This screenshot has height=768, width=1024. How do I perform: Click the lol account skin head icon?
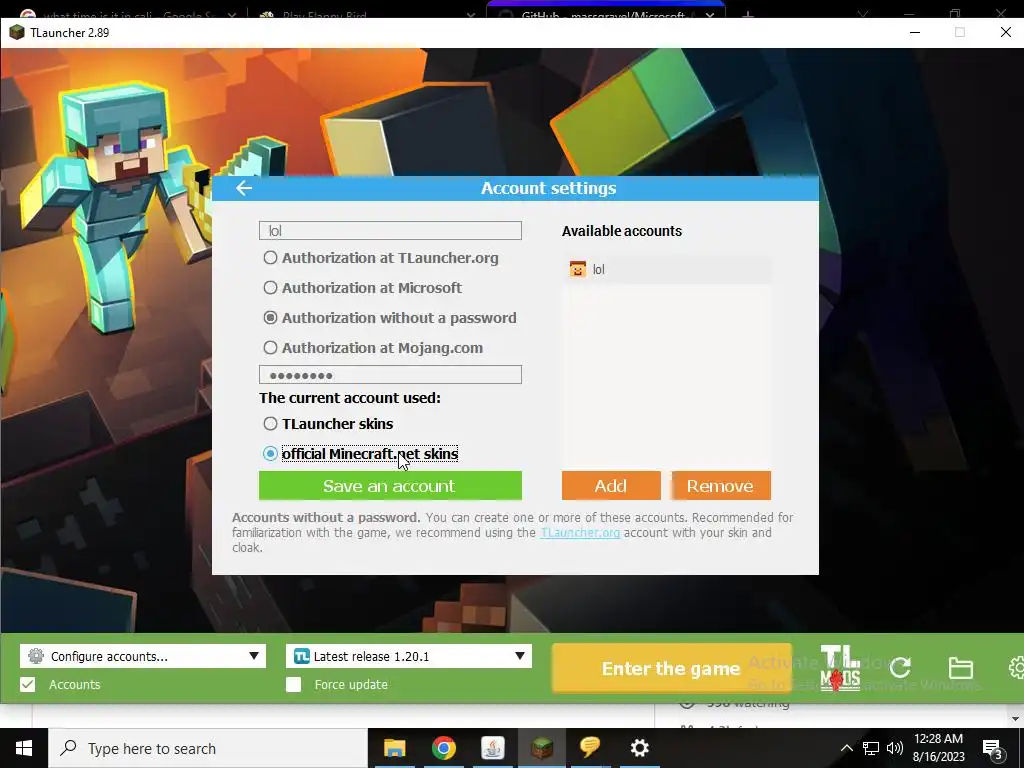[x=577, y=269]
